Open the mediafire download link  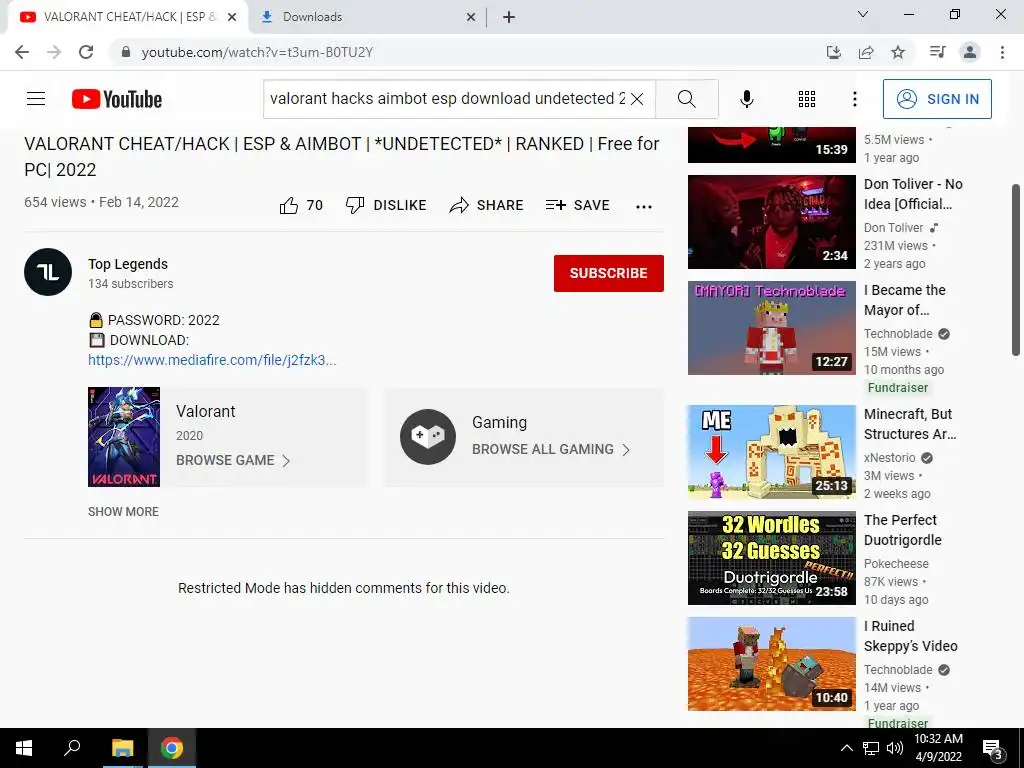coord(212,360)
